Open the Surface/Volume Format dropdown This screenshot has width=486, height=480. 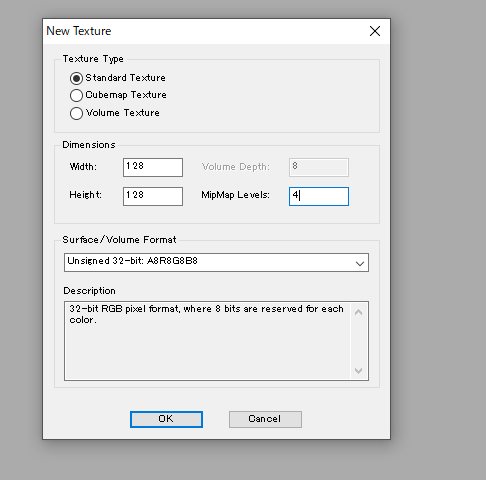[216, 262]
